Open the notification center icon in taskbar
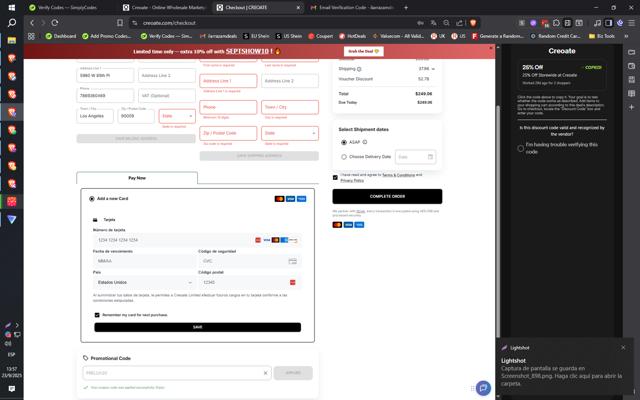This screenshot has width=640, height=400. tap(11, 388)
